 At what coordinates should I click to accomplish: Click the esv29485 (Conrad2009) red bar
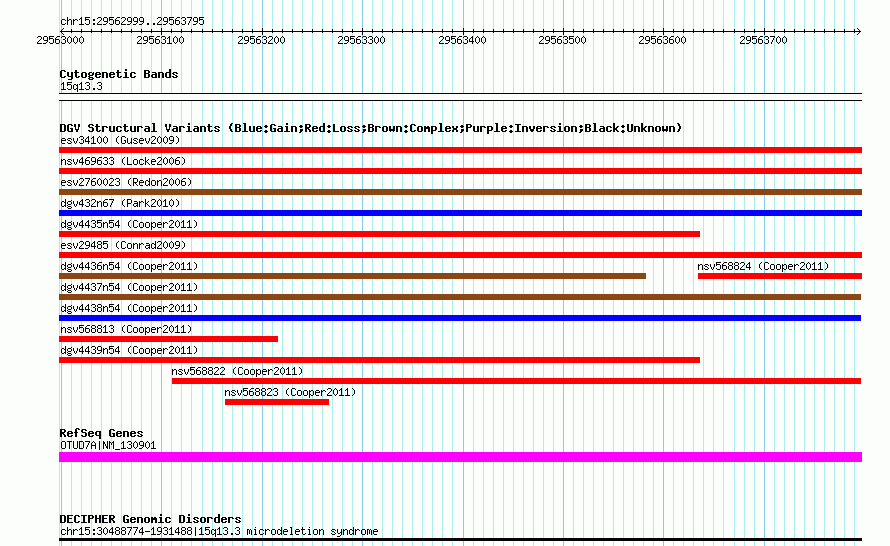(x=460, y=255)
